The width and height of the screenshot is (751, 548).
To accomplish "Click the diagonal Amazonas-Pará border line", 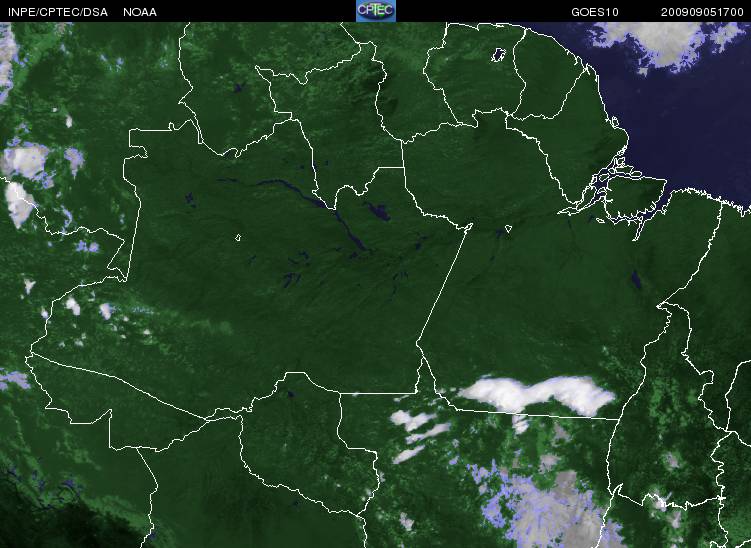I will (x=444, y=283).
